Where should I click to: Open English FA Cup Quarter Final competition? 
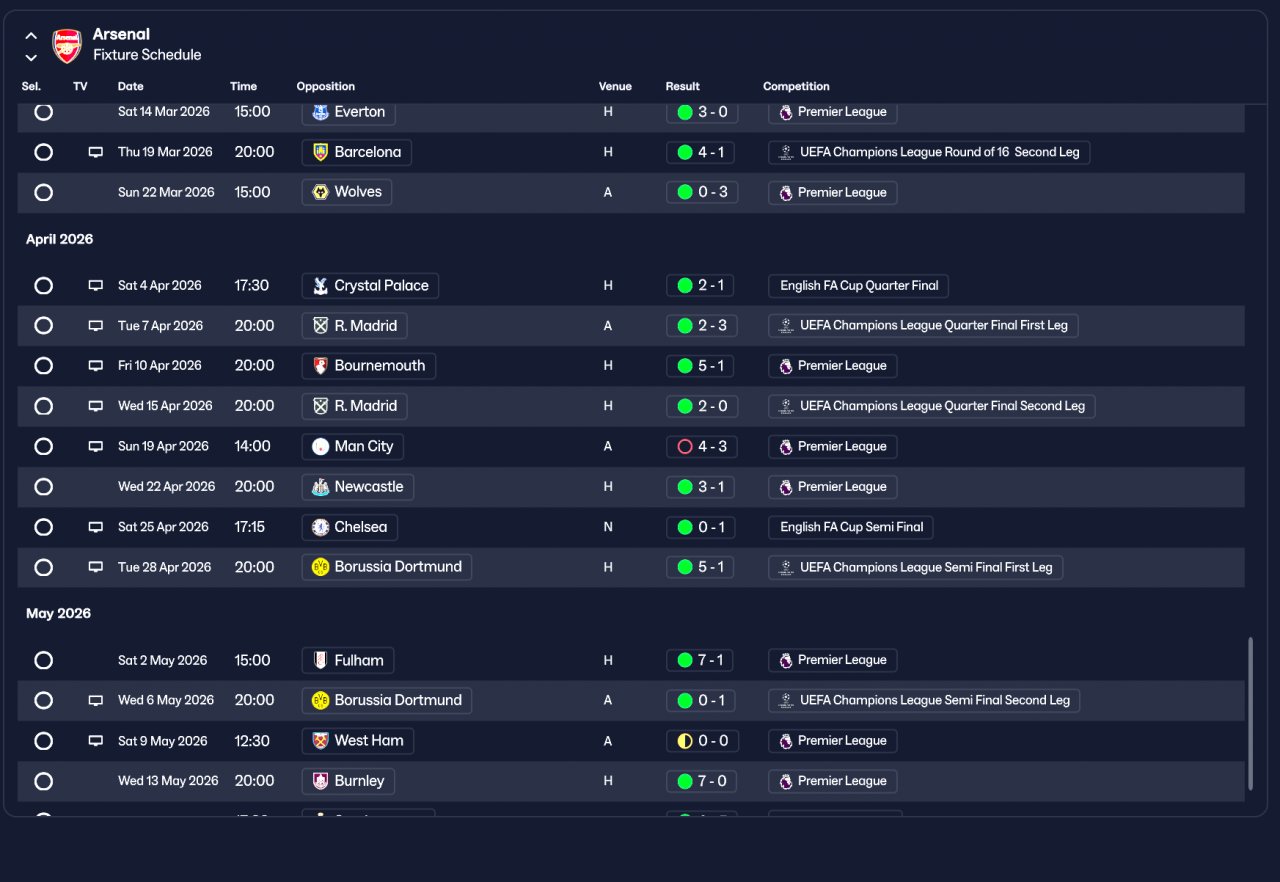click(x=859, y=286)
